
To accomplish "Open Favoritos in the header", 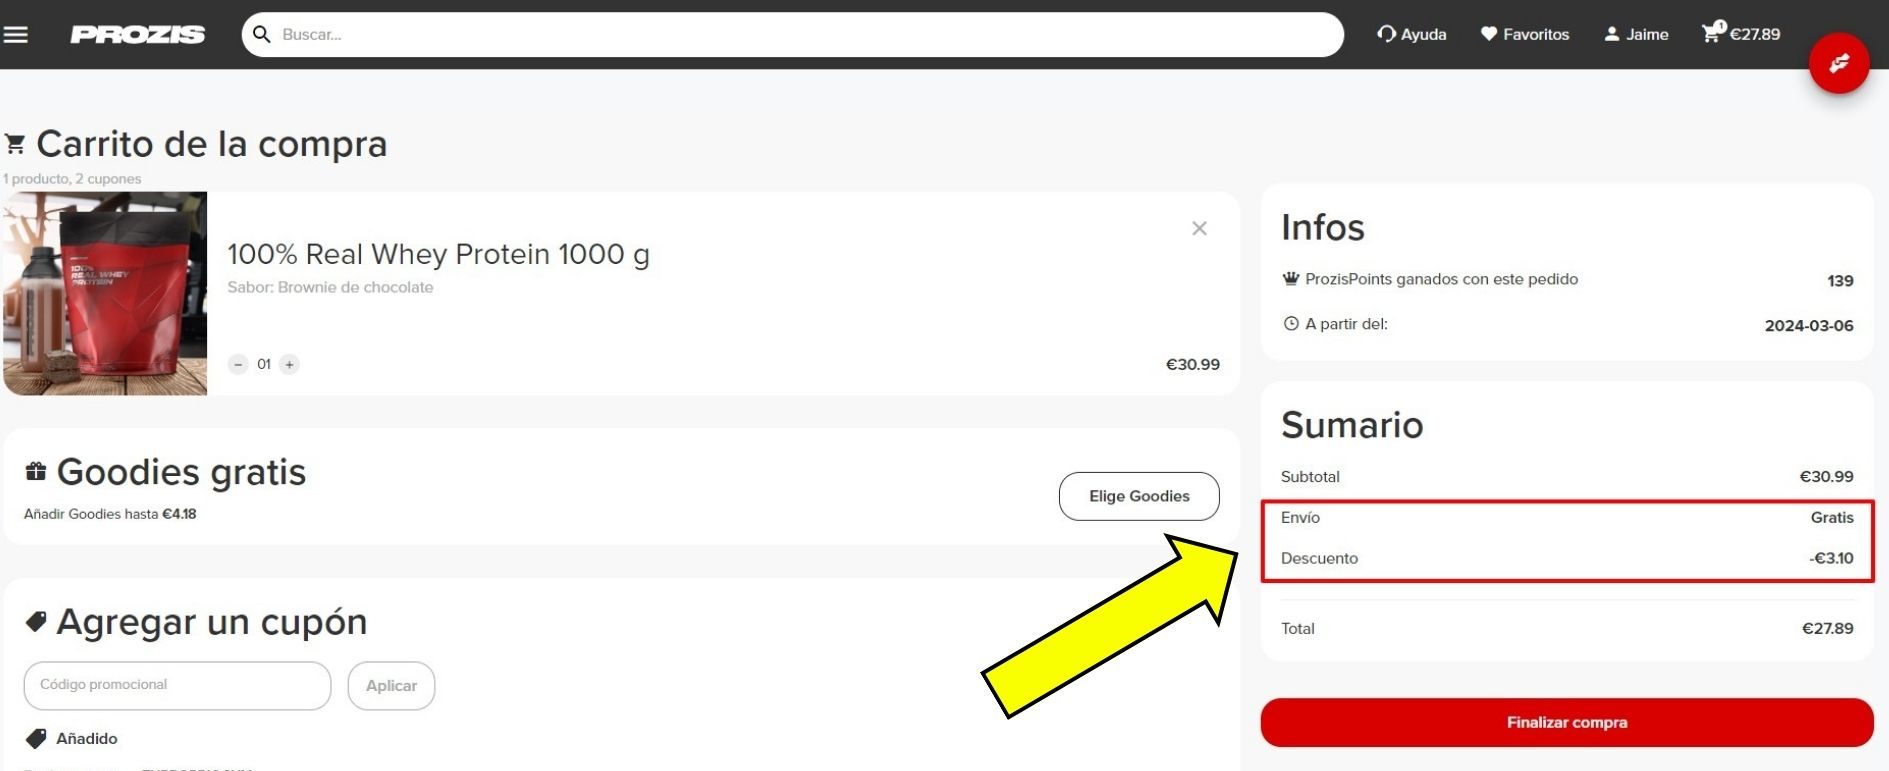I will pos(1525,35).
